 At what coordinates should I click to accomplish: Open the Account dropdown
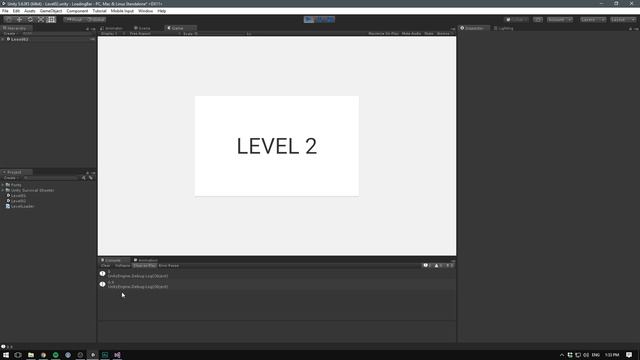pos(560,20)
